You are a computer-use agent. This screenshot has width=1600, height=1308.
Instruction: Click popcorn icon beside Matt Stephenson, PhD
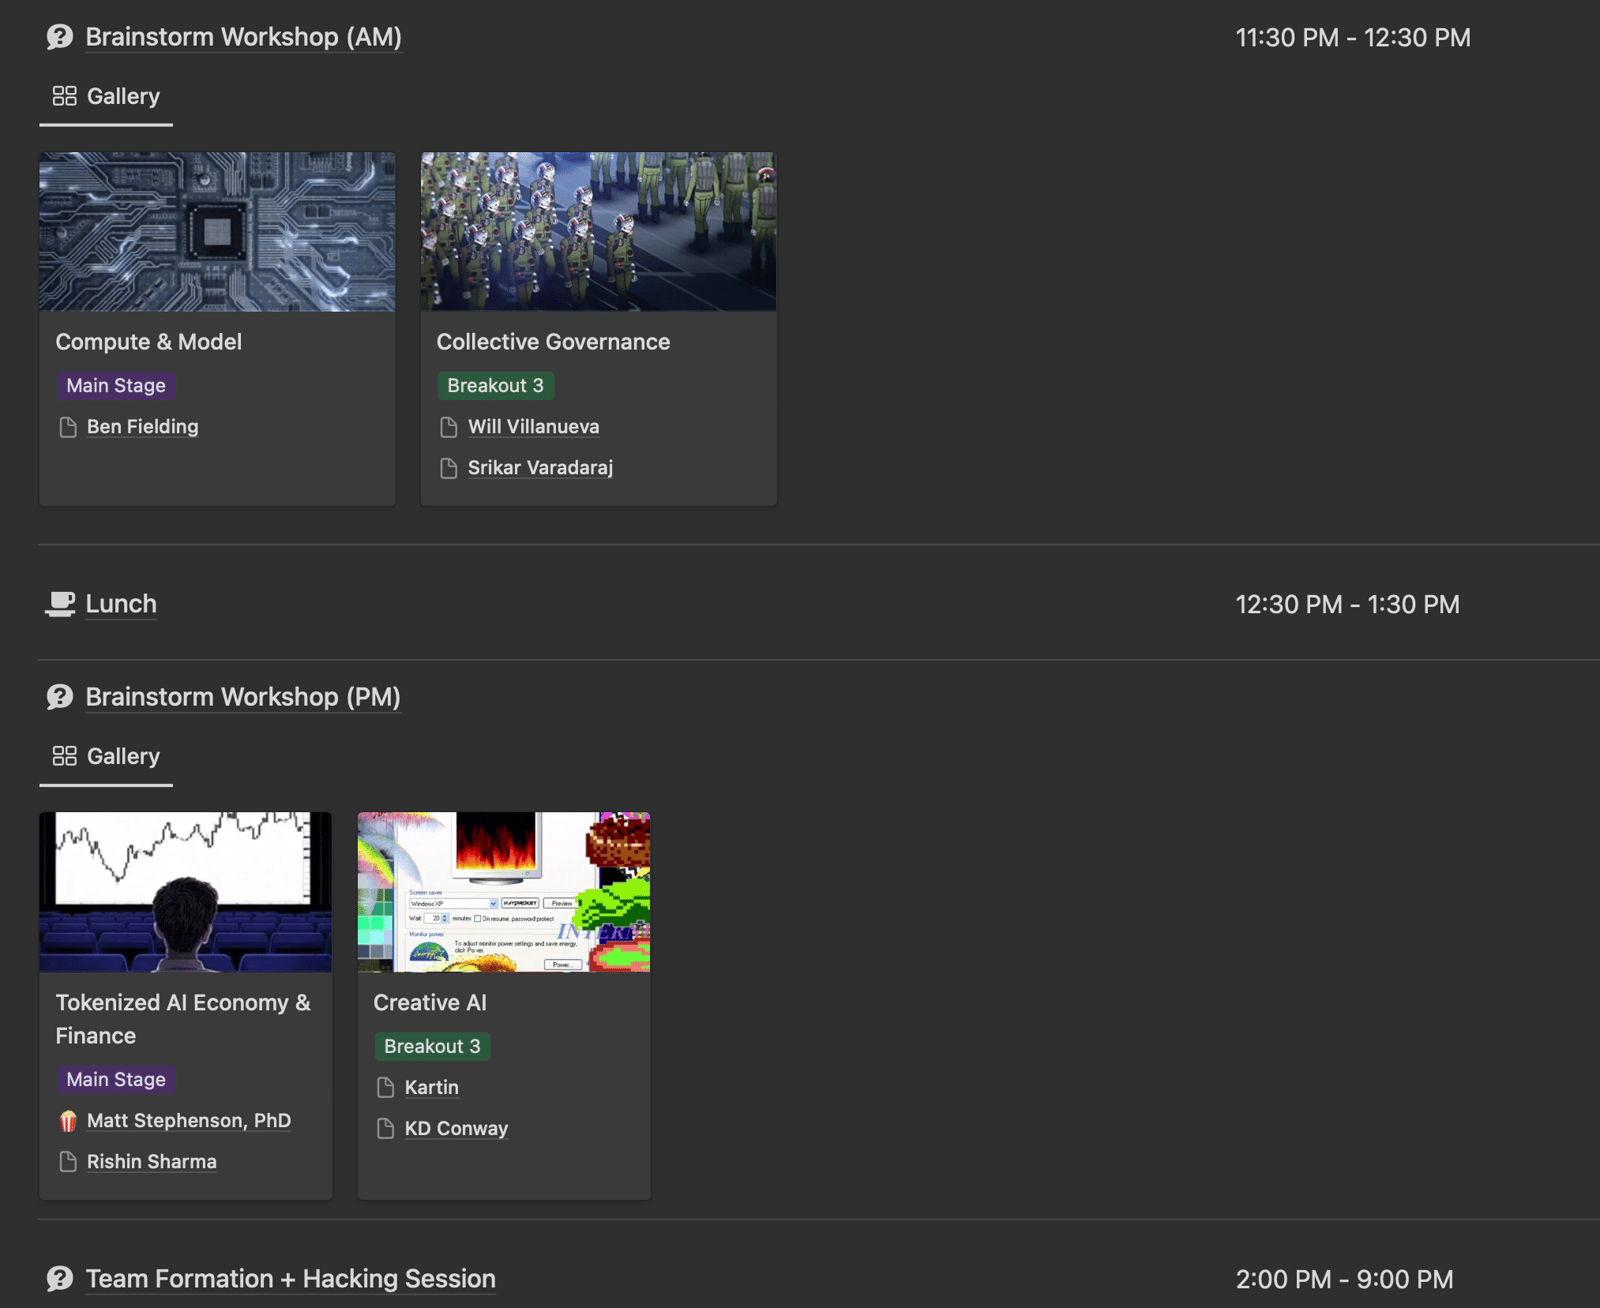tap(68, 1121)
